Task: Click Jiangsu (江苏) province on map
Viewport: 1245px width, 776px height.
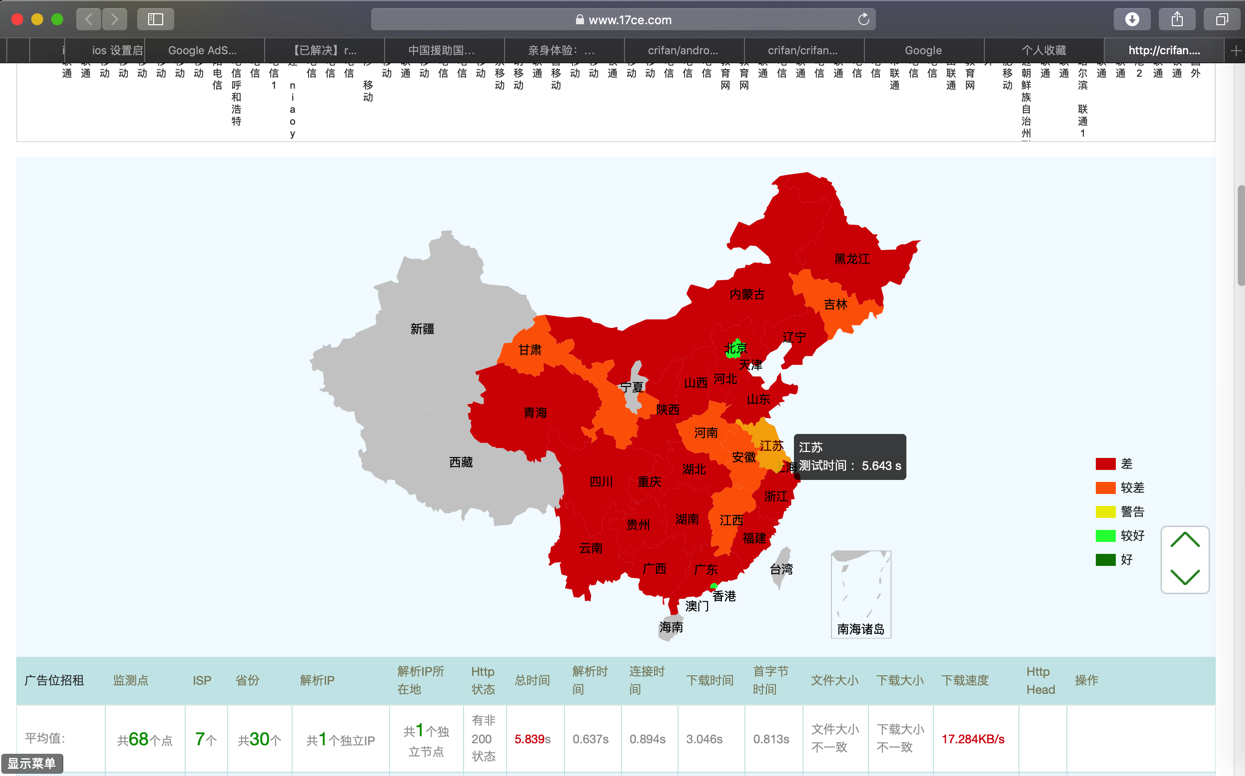Action: (771, 446)
